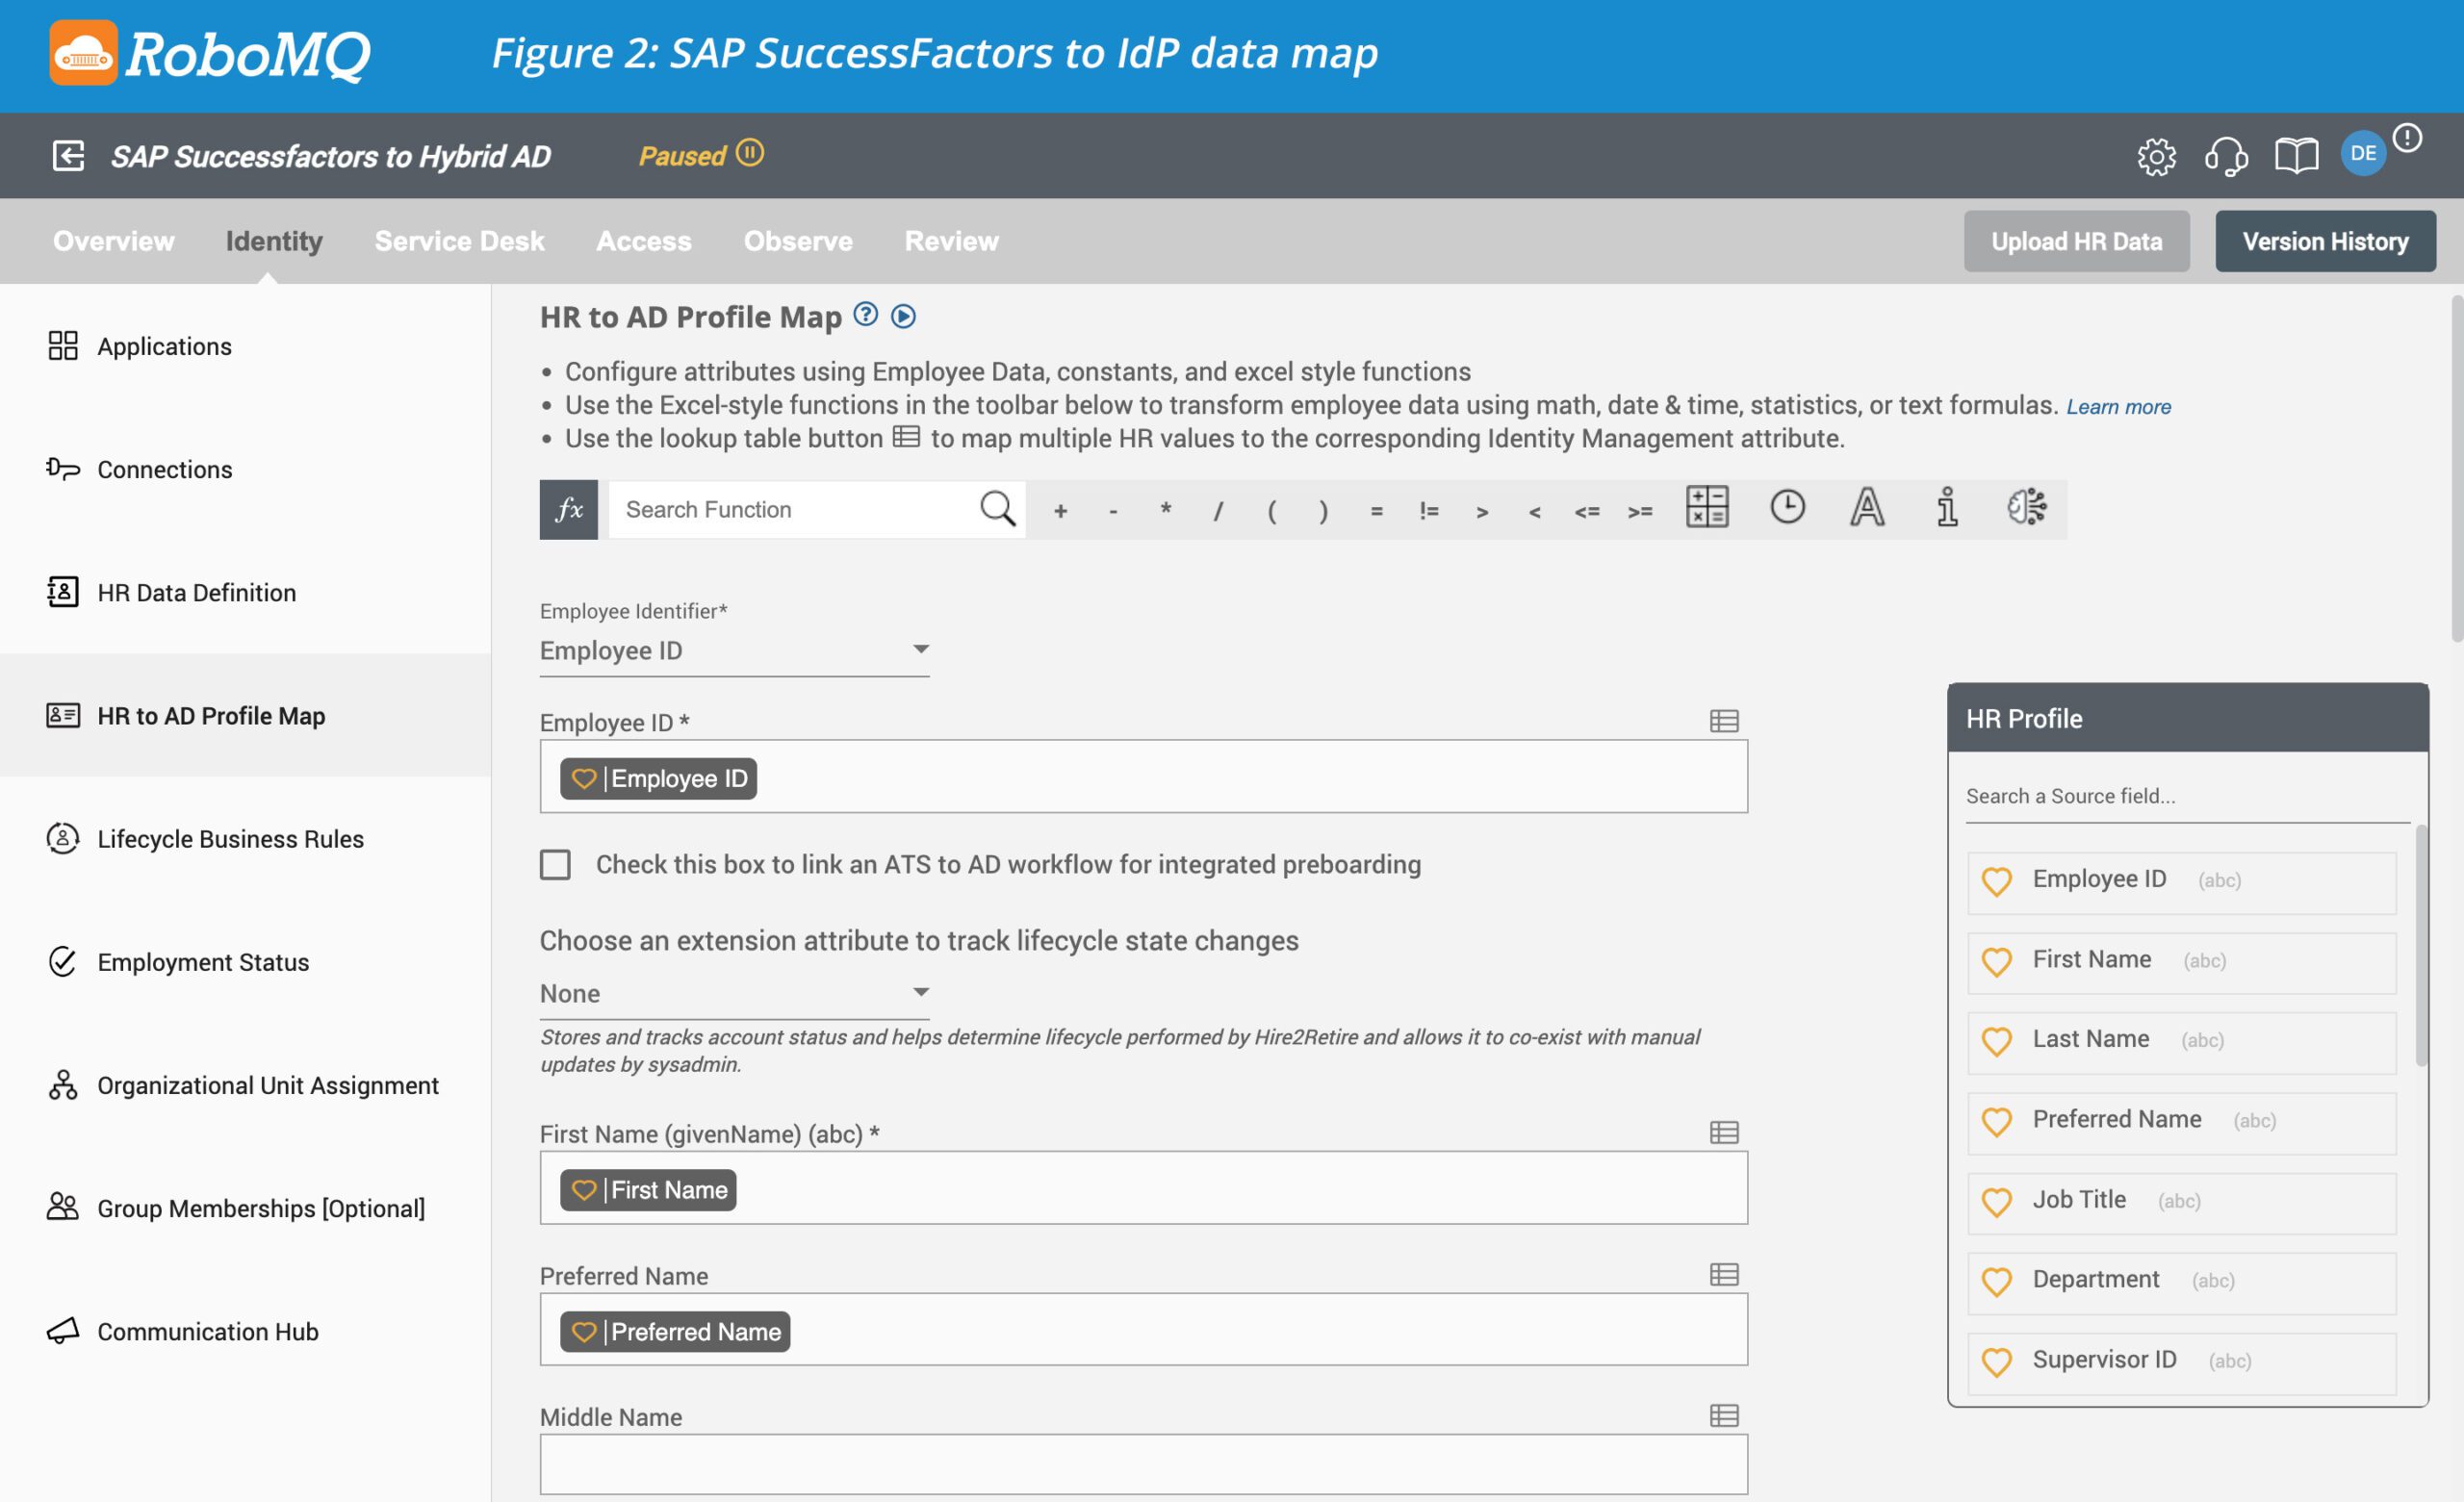This screenshot has width=2464, height=1502.
Task: Enable the ATS to AD workflow checkbox
Action: click(x=555, y=864)
